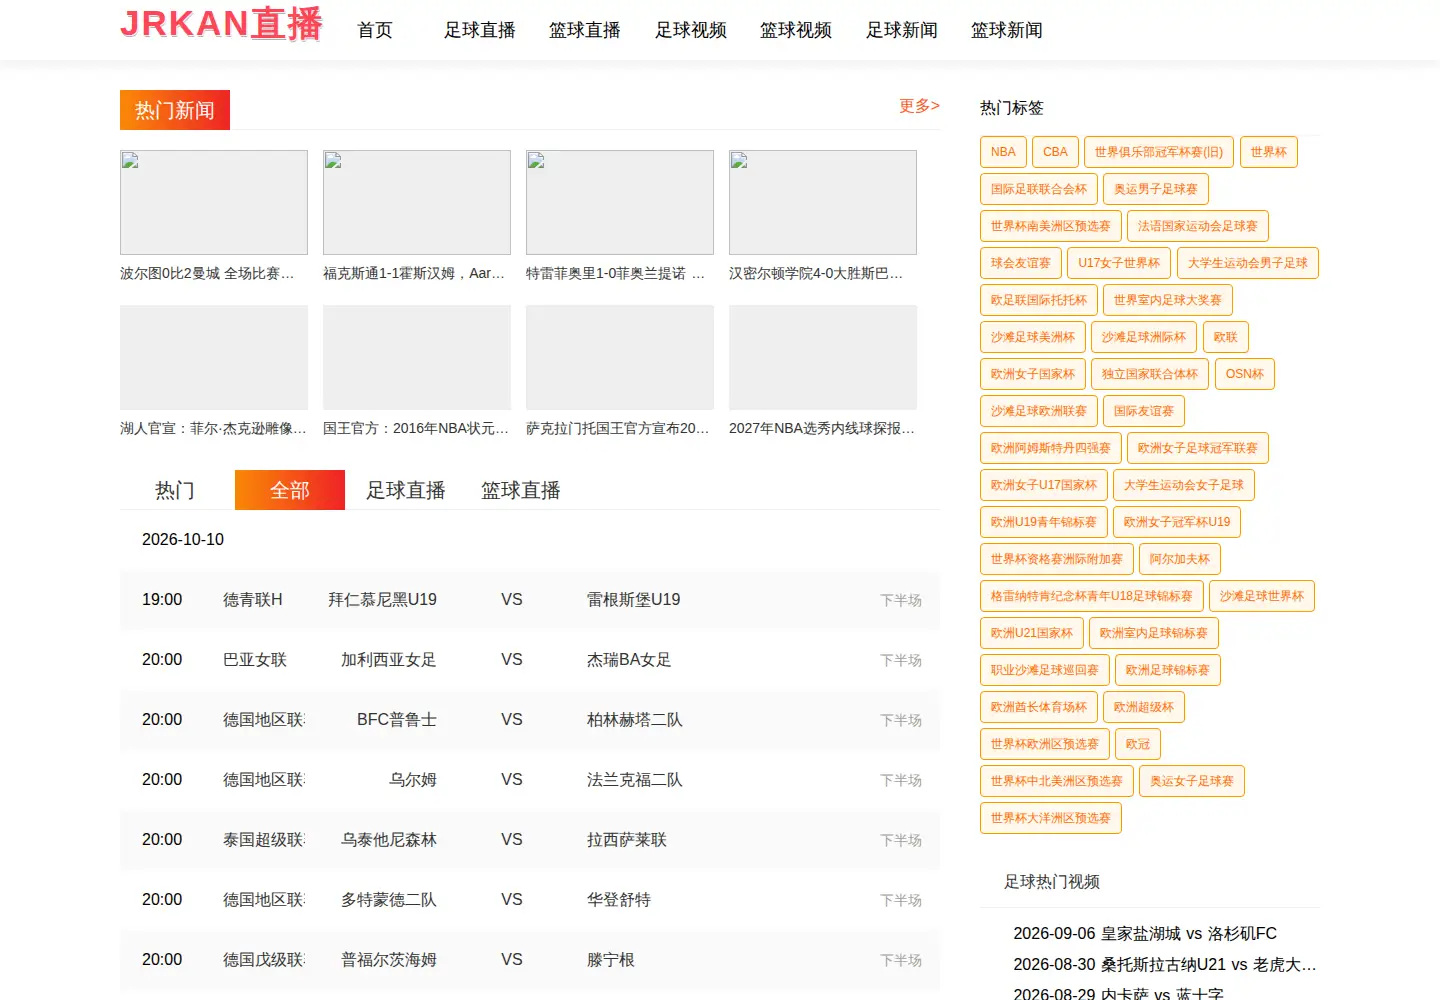Go to 篮球直播 in top navigation
The image size is (1440, 1000).
coord(585,30)
